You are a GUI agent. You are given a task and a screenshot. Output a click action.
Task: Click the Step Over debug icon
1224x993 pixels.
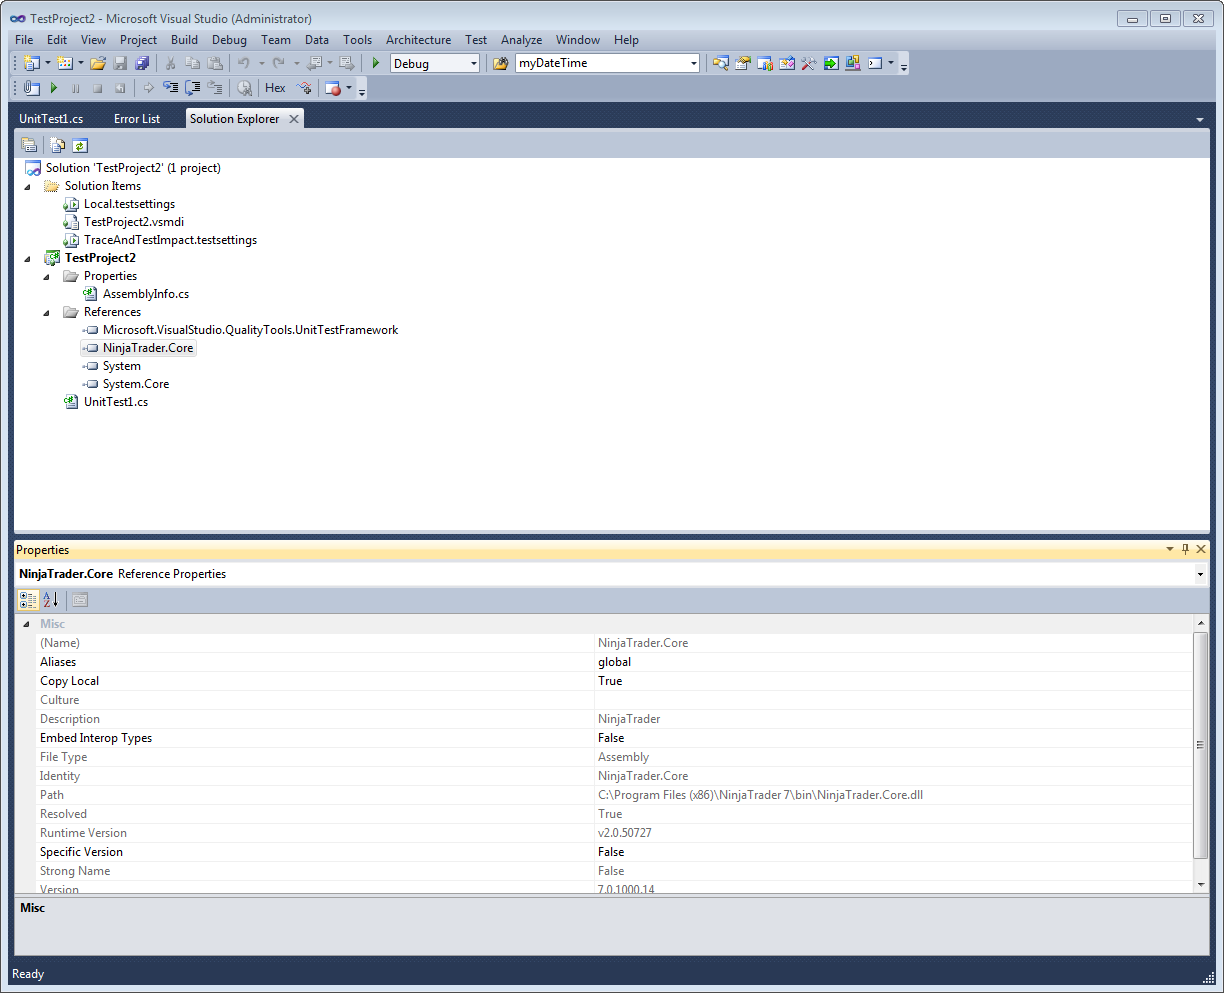pos(193,88)
